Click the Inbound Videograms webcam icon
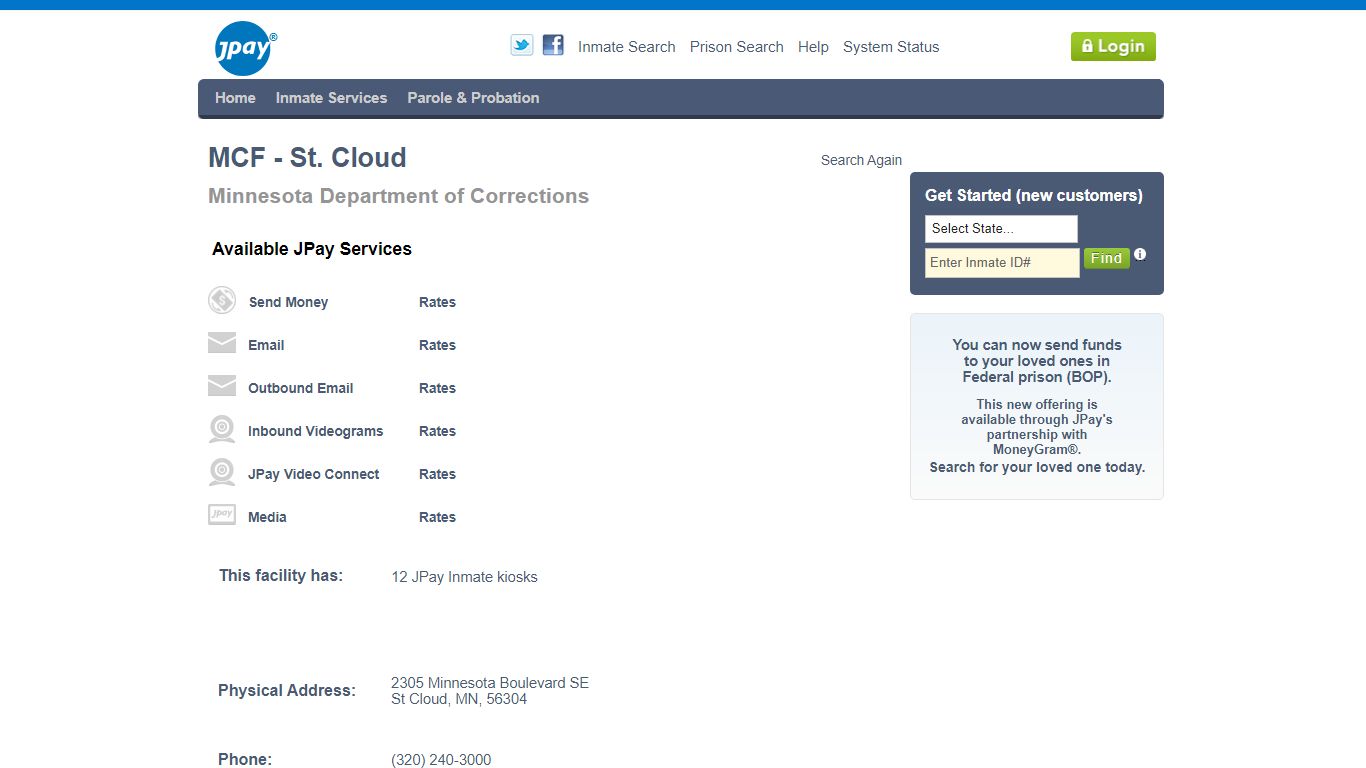Screen dimensions: 1366x768 click(222, 429)
